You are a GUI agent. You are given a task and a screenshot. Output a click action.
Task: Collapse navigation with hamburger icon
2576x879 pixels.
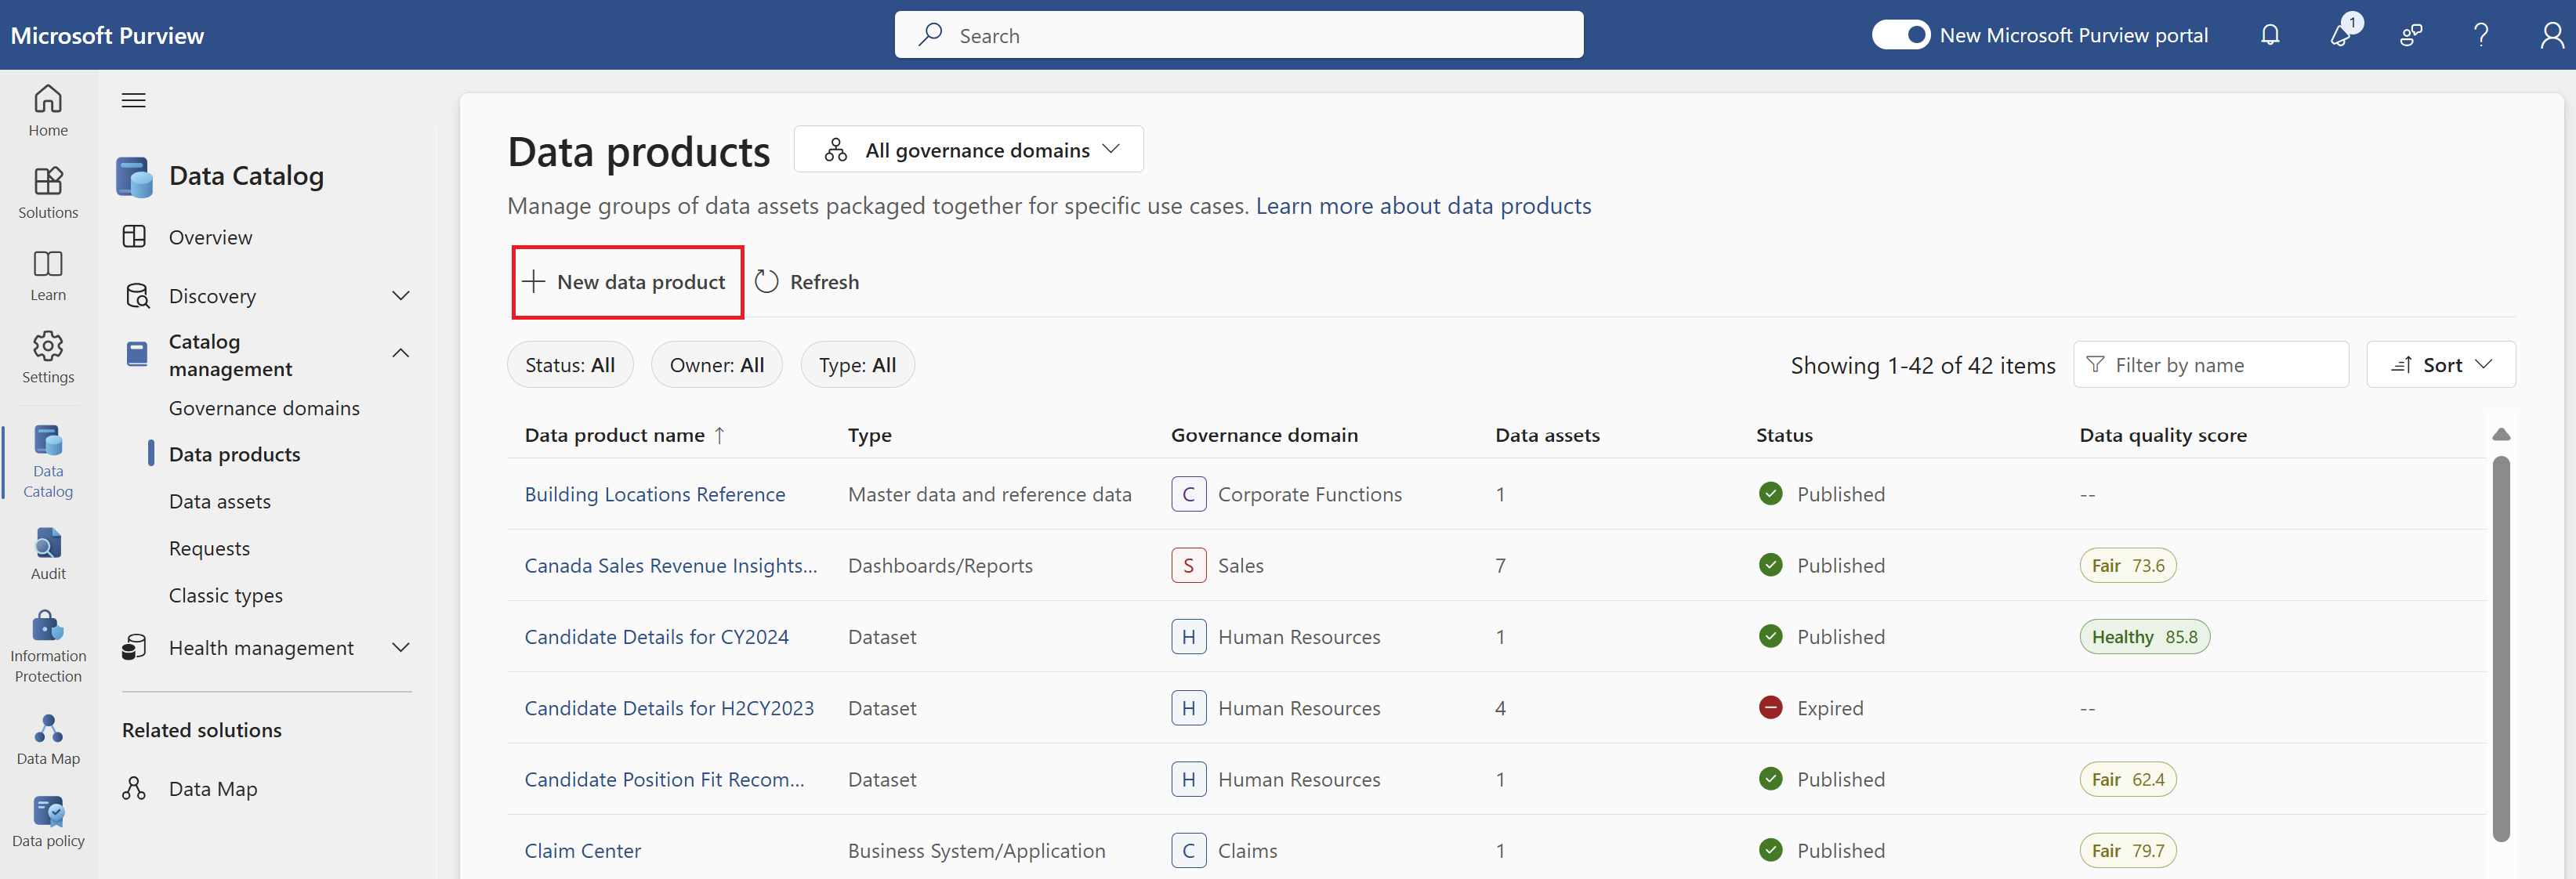134,100
